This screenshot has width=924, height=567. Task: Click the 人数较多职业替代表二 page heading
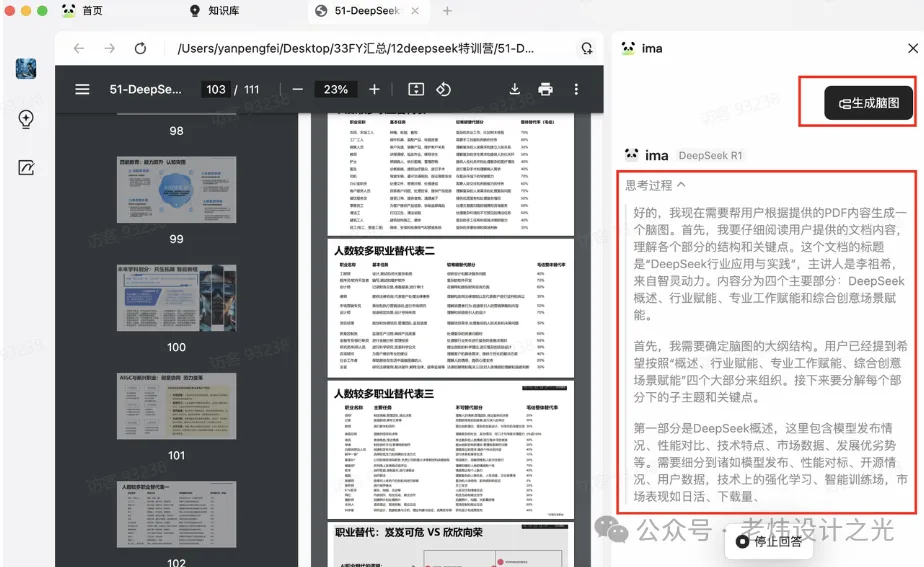(x=384, y=250)
